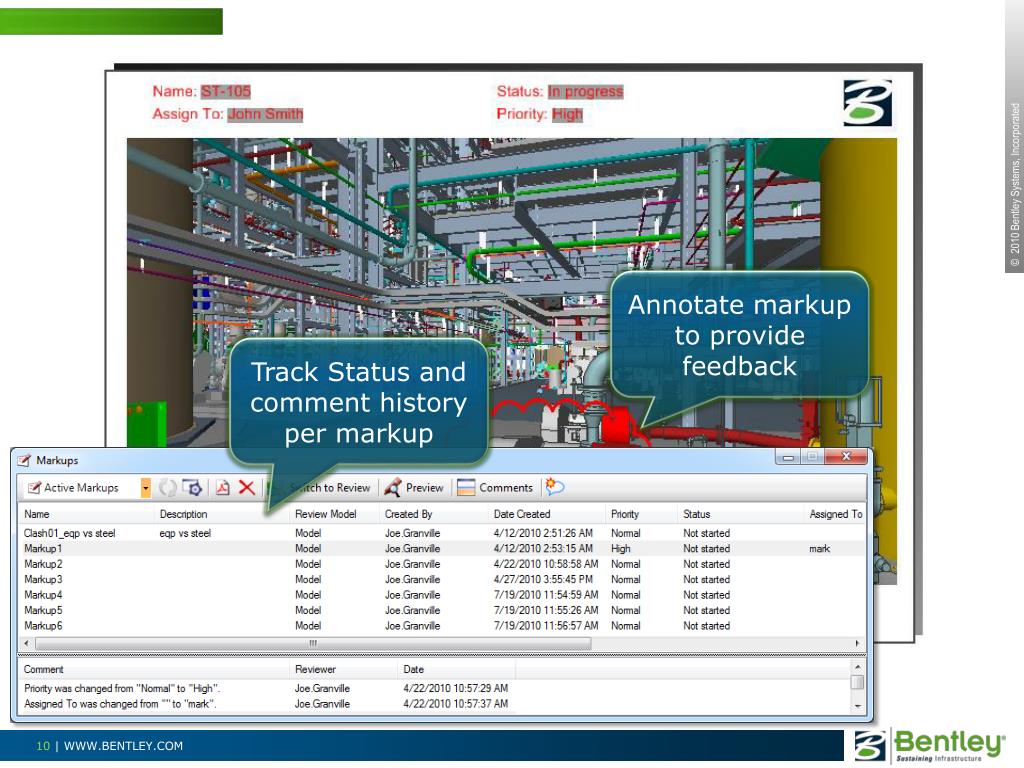The height and width of the screenshot is (768, 1024).
Task: Open the Active Markups dropdown arrow
Action: (x=146, y=488)
